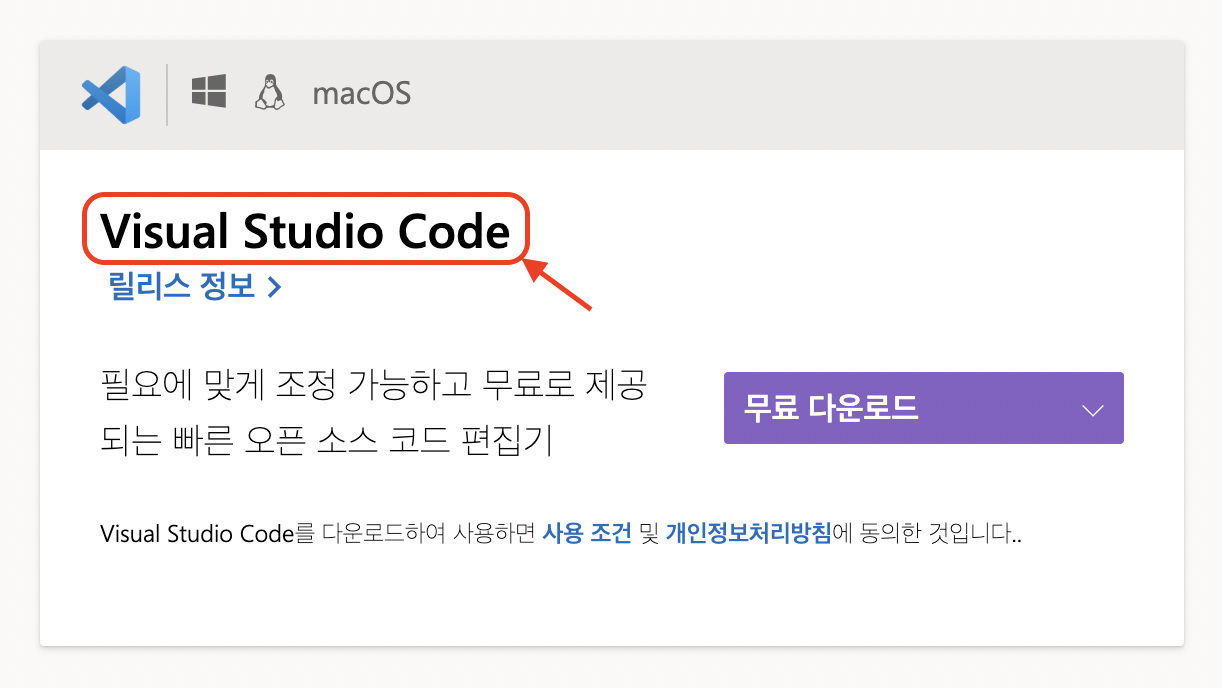Click the text 다운로드하여 사용하면 in the license notice
The height and width of the screenshot is (688, 1222).
point(429,534)
